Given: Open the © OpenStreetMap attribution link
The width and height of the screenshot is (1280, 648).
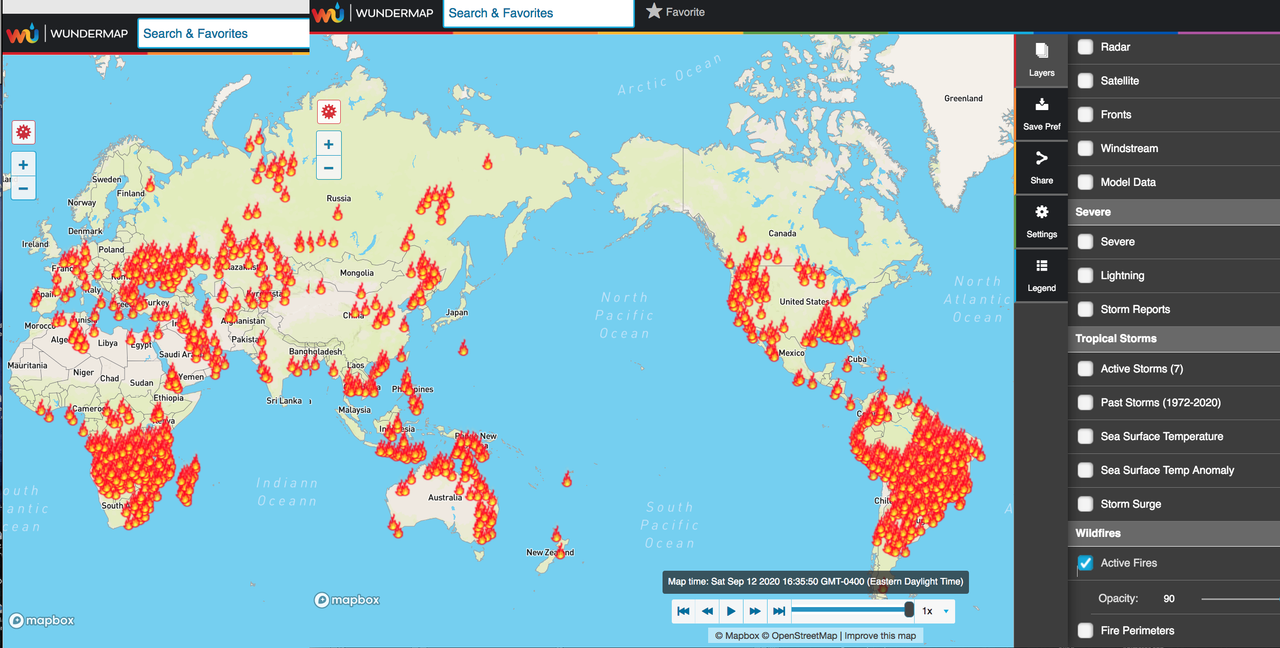Looking at the screenshot, I should pyautogui.click(x=800, y=636).
